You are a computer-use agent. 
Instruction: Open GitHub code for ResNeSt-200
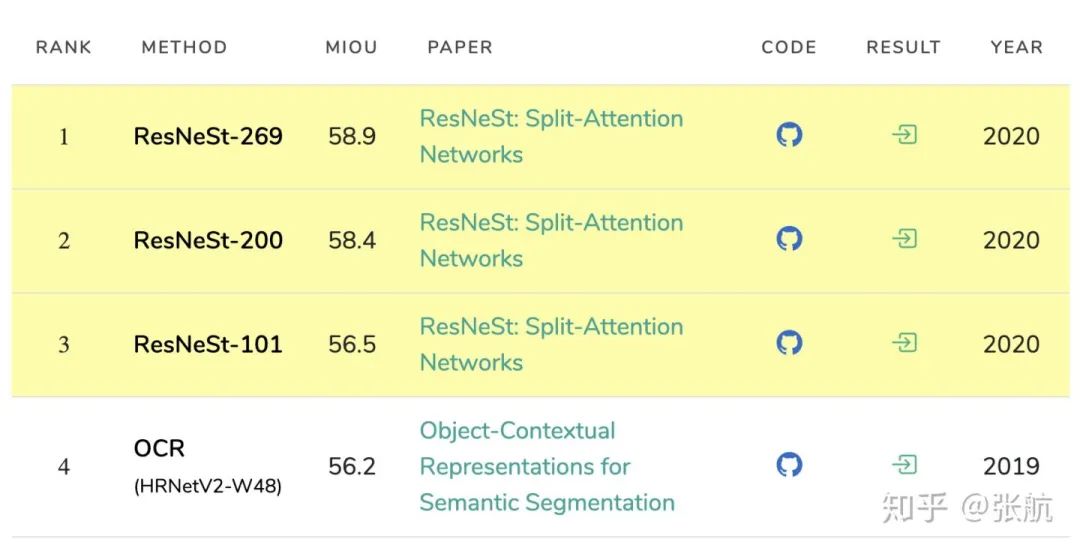coord(790,239)
